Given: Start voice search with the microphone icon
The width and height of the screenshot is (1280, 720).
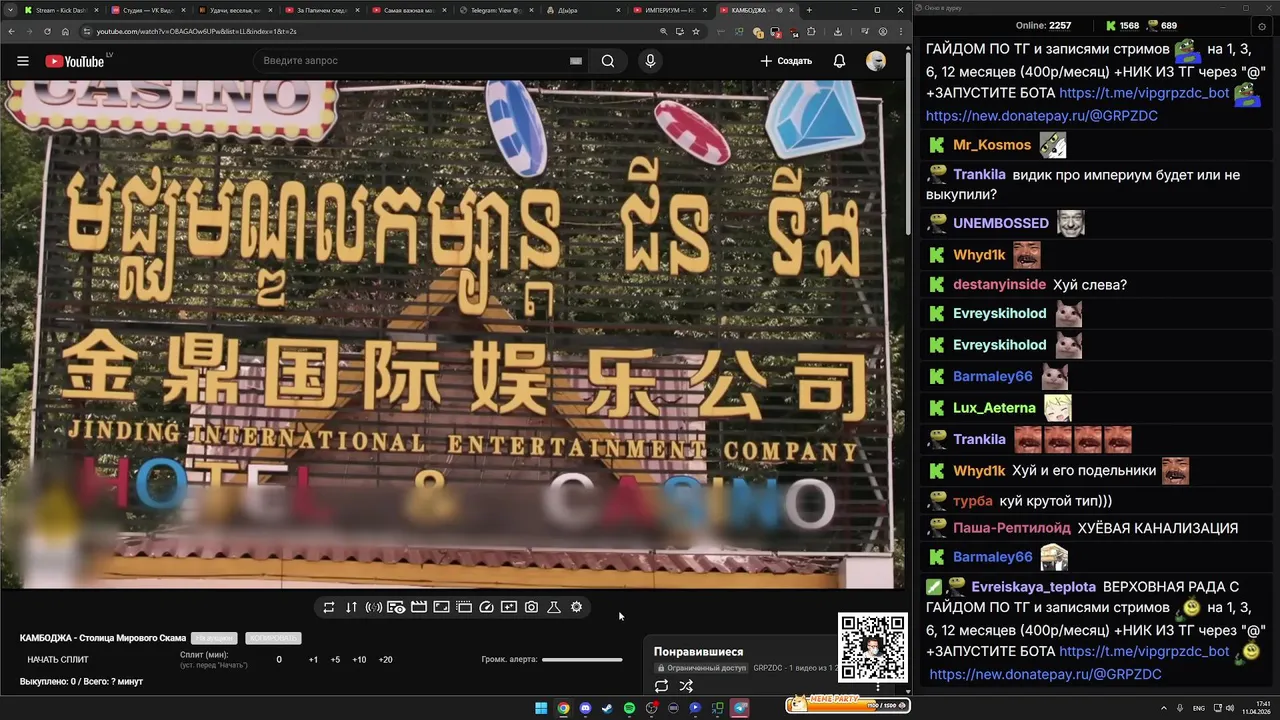Looking at the screenshot, I should (650, 61).
